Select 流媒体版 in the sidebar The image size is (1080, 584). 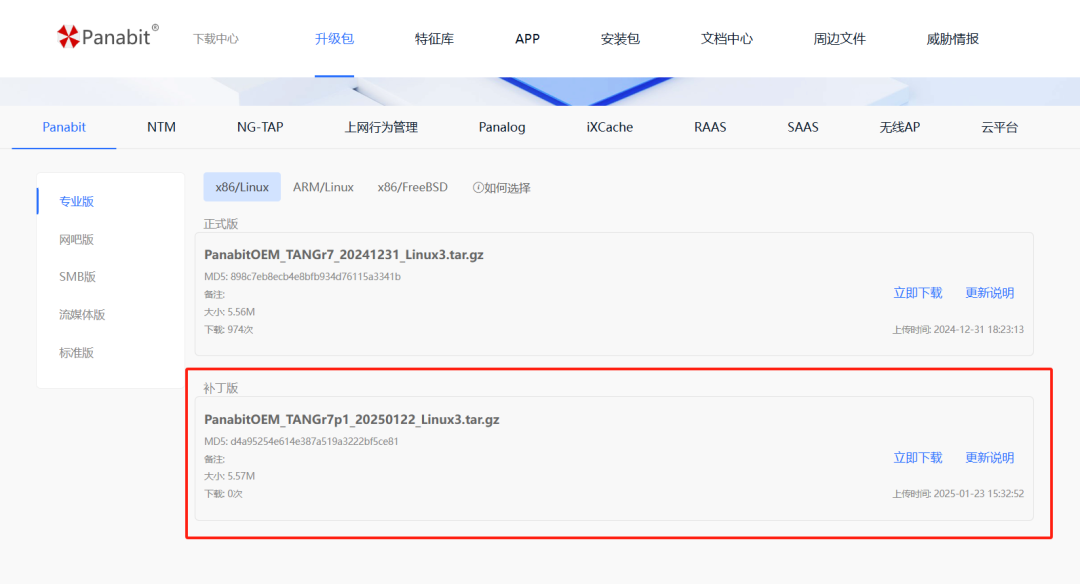82,314
